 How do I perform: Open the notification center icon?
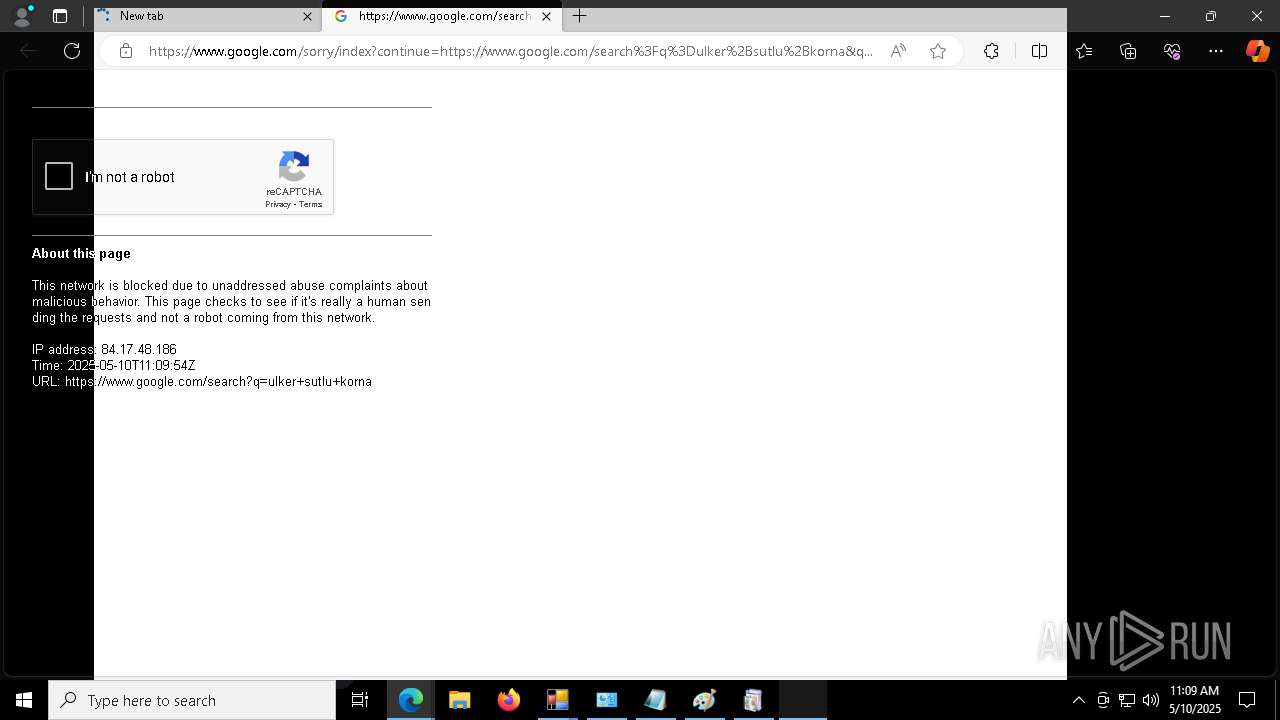pos(1247,700)
